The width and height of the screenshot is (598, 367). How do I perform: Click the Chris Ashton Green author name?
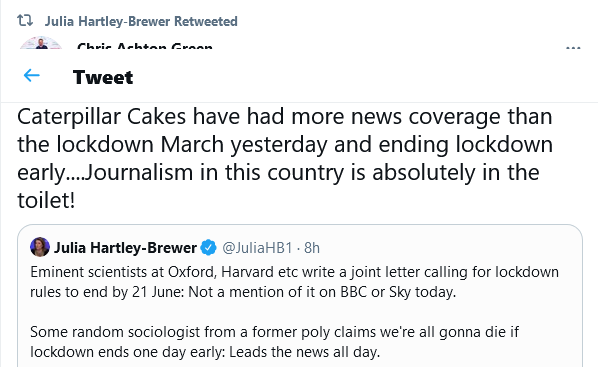coord(145,46)
